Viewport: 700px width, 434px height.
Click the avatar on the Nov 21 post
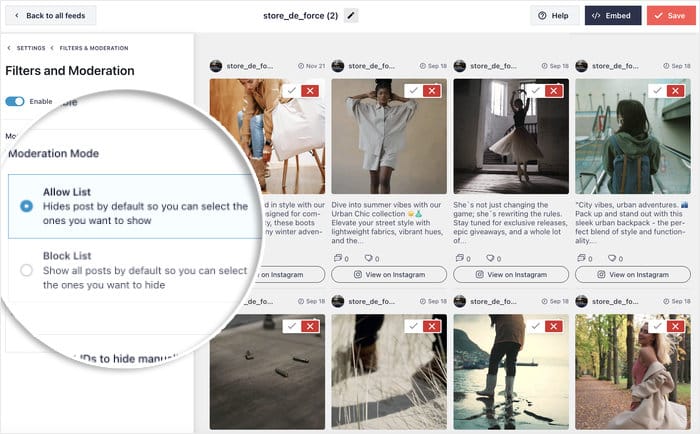[x=216, y=66]
